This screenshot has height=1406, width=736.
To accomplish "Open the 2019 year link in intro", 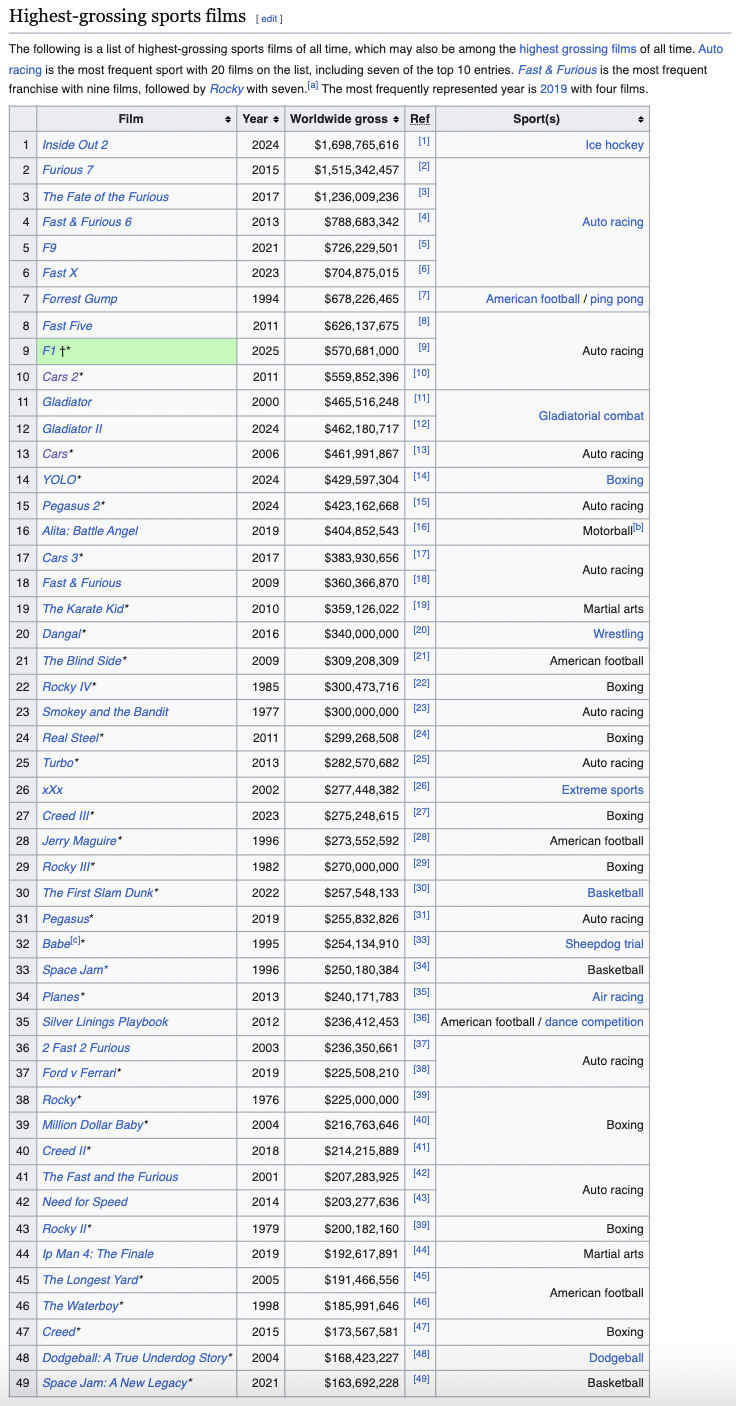I will [553, 88].
